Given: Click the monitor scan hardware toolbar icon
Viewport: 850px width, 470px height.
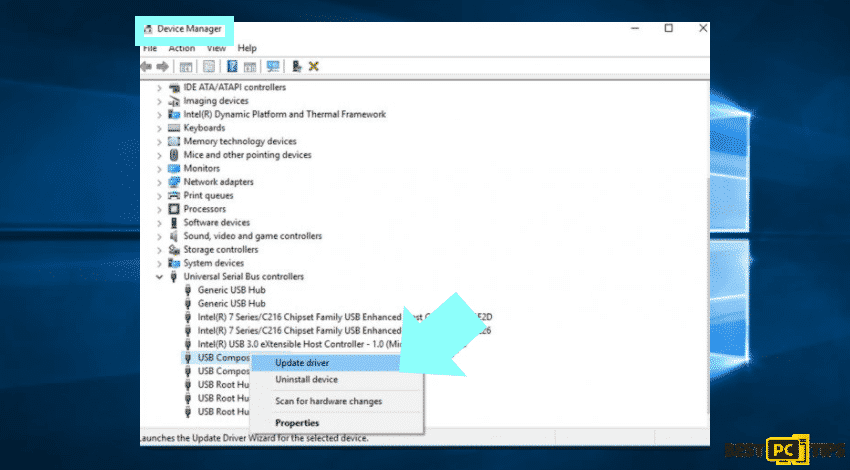Looking at the screenshot, I should pos(273,67).
